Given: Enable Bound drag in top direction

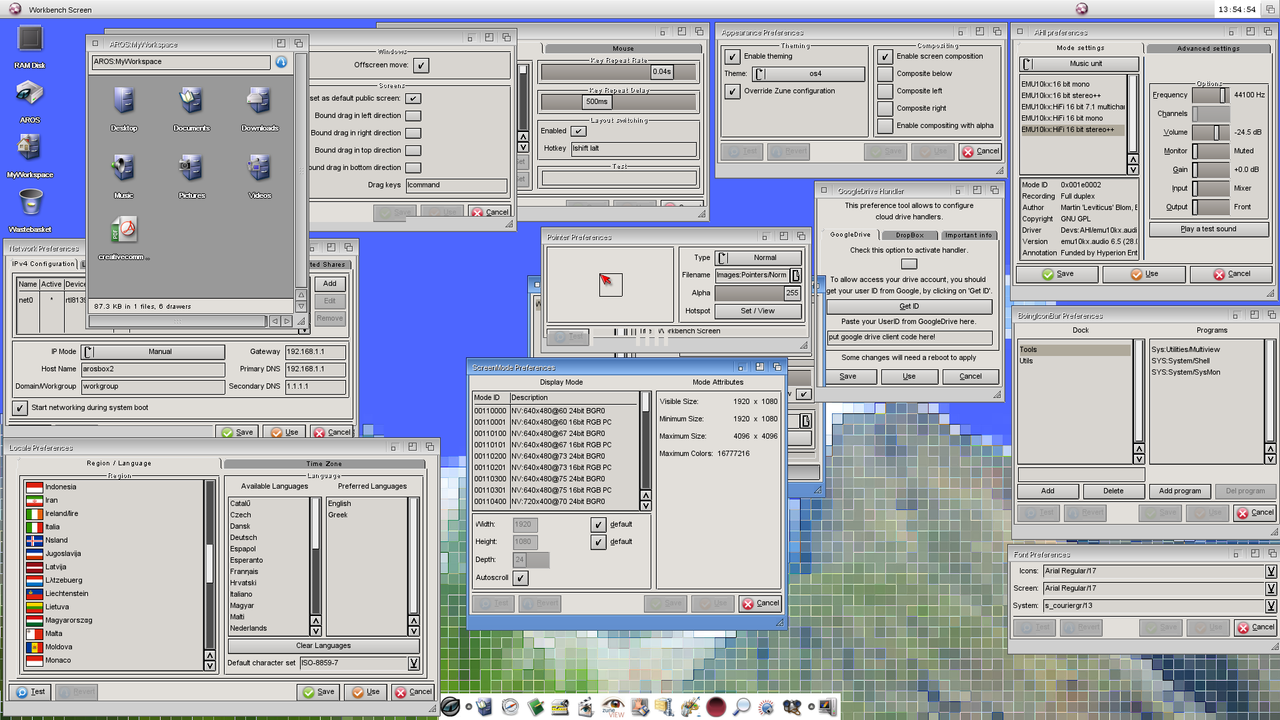Looking at the screenshot, I should point(413,150).
